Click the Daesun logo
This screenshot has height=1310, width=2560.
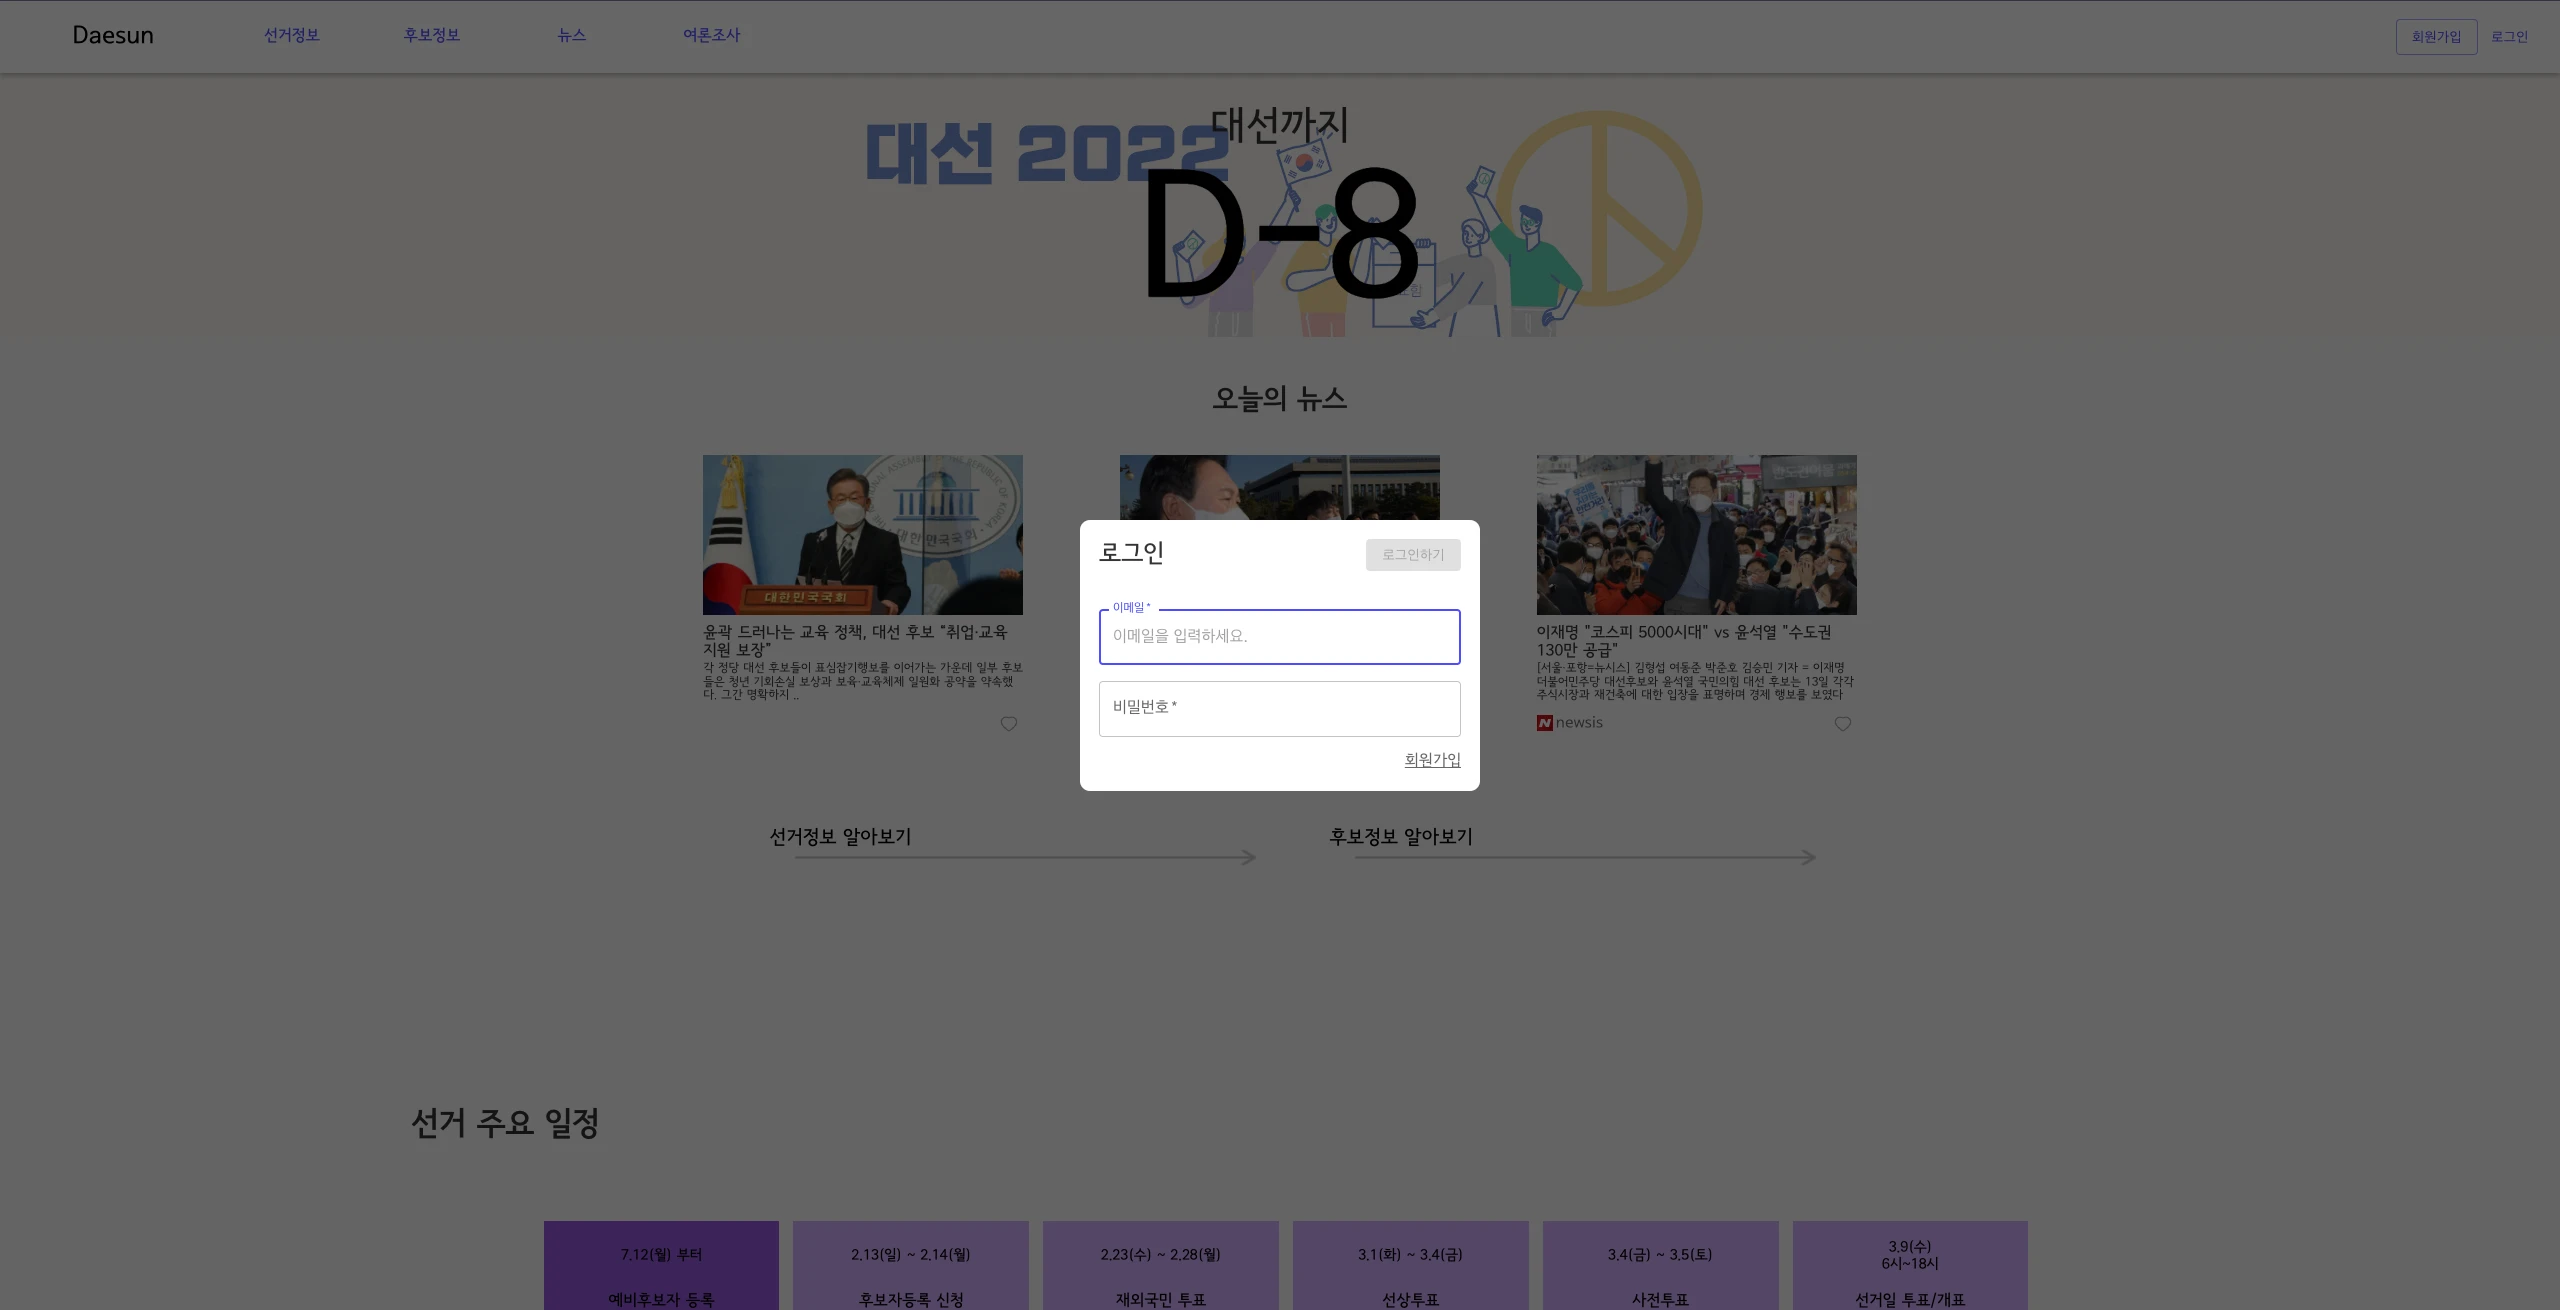coord(112,35)
